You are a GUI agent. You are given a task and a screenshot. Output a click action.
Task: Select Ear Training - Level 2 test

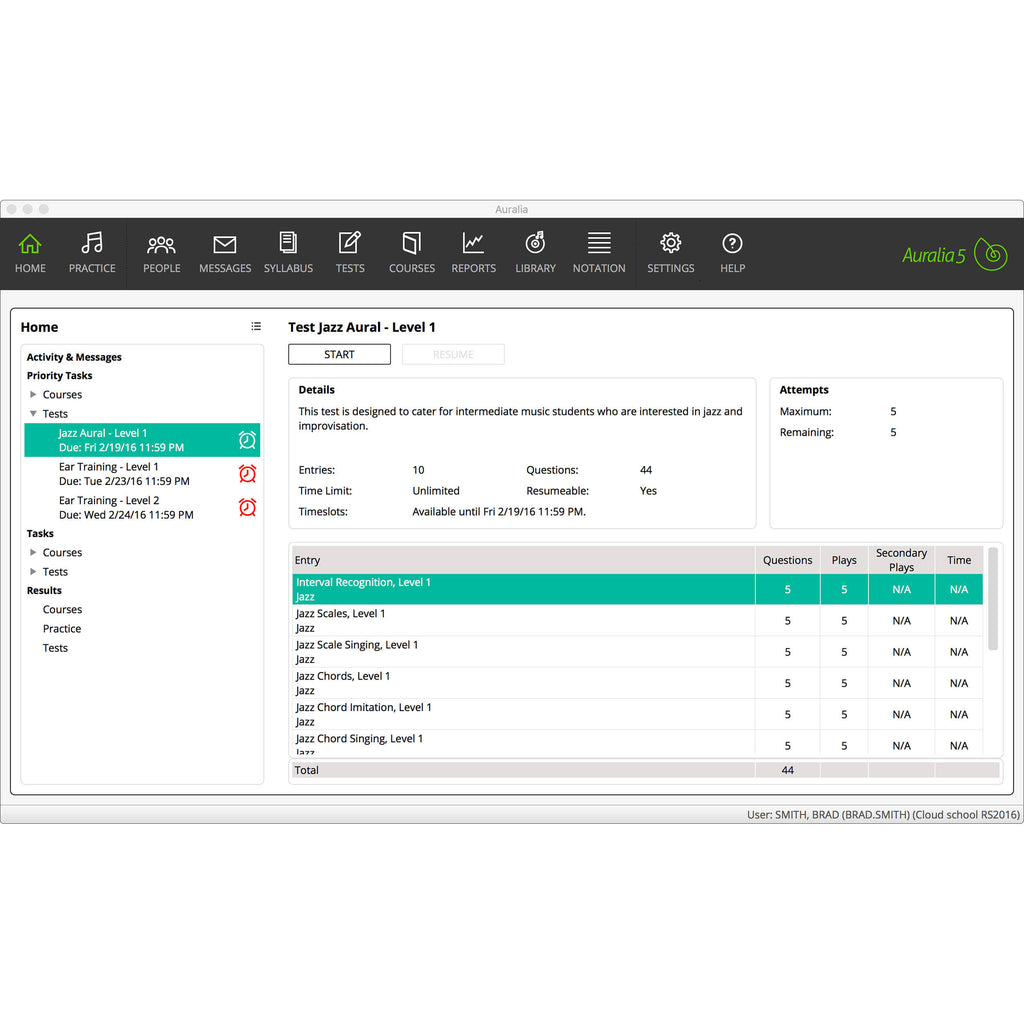coord(125,507)
